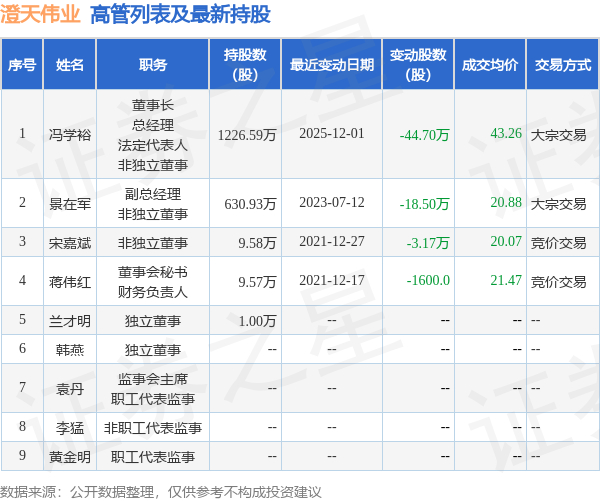Click the 职务 column header

coord(153,65)
